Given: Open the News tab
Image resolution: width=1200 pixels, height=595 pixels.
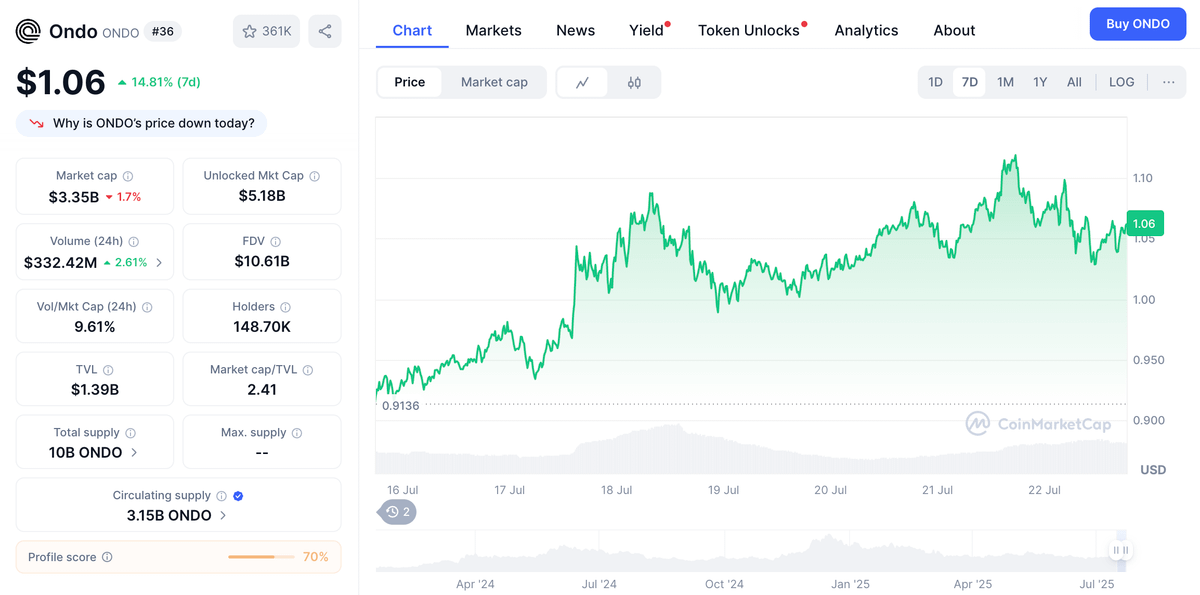Looking at the screenshot, I should (575, 30).
